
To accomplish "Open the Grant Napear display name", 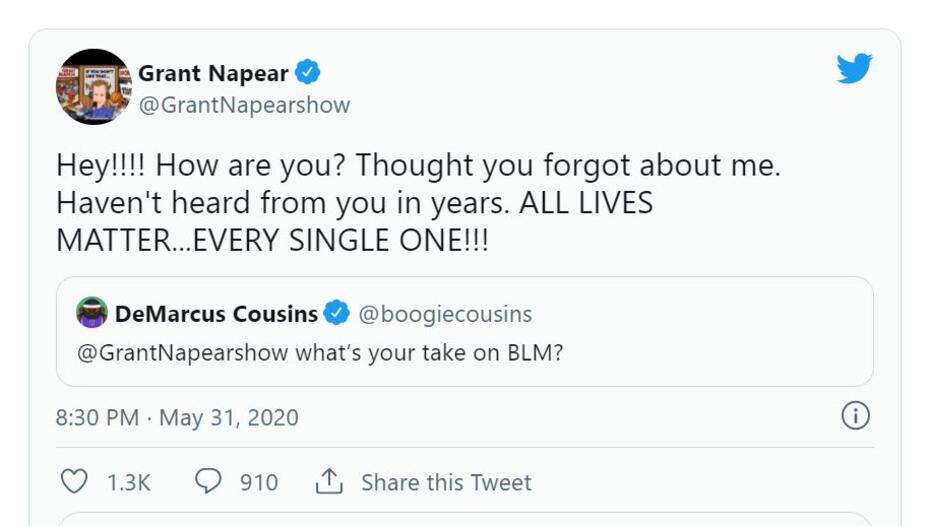I will (x=213, y=73).
